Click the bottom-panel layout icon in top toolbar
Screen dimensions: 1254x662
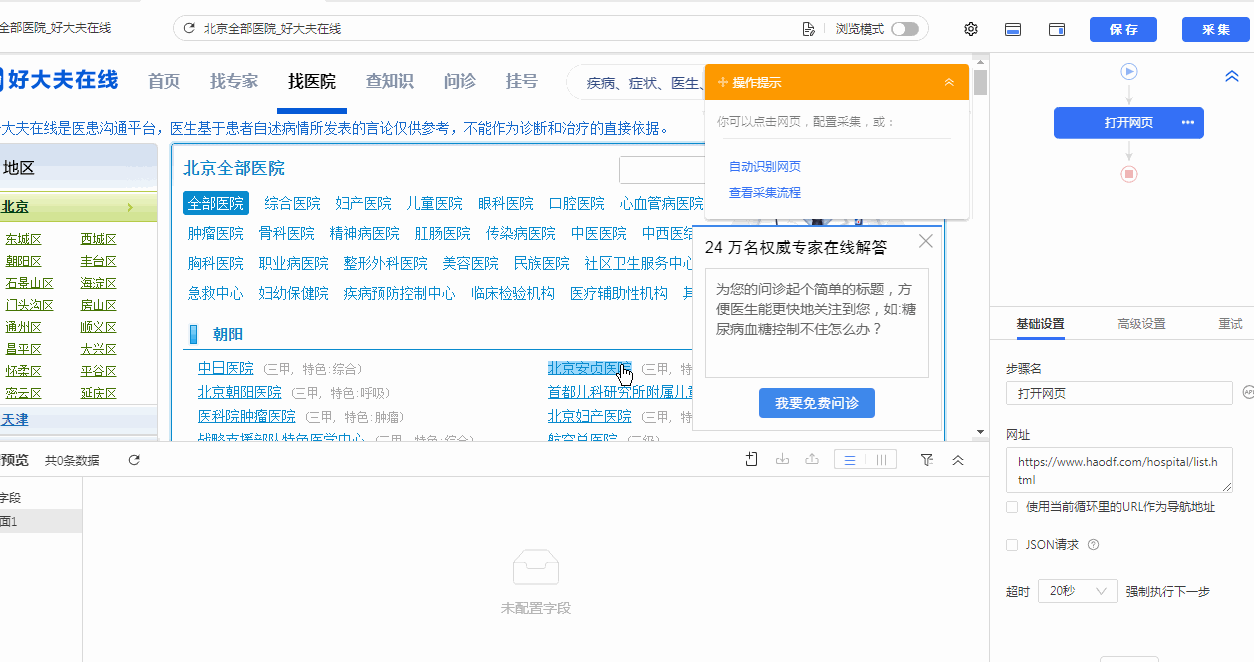point(1013,29)
